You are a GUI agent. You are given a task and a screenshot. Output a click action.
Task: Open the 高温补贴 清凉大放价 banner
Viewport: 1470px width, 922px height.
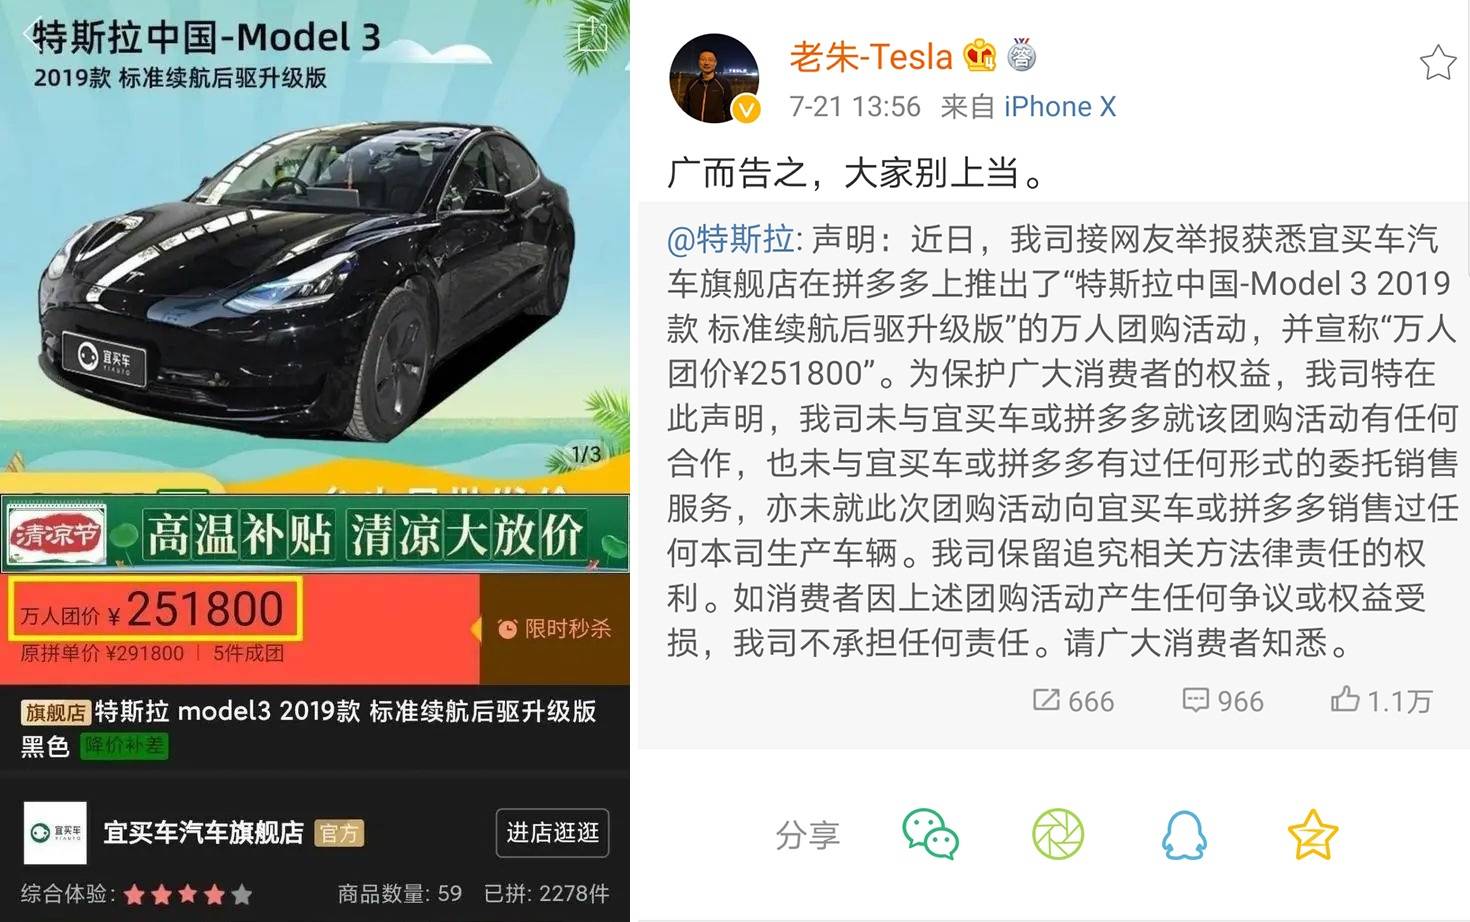(315, 535)
